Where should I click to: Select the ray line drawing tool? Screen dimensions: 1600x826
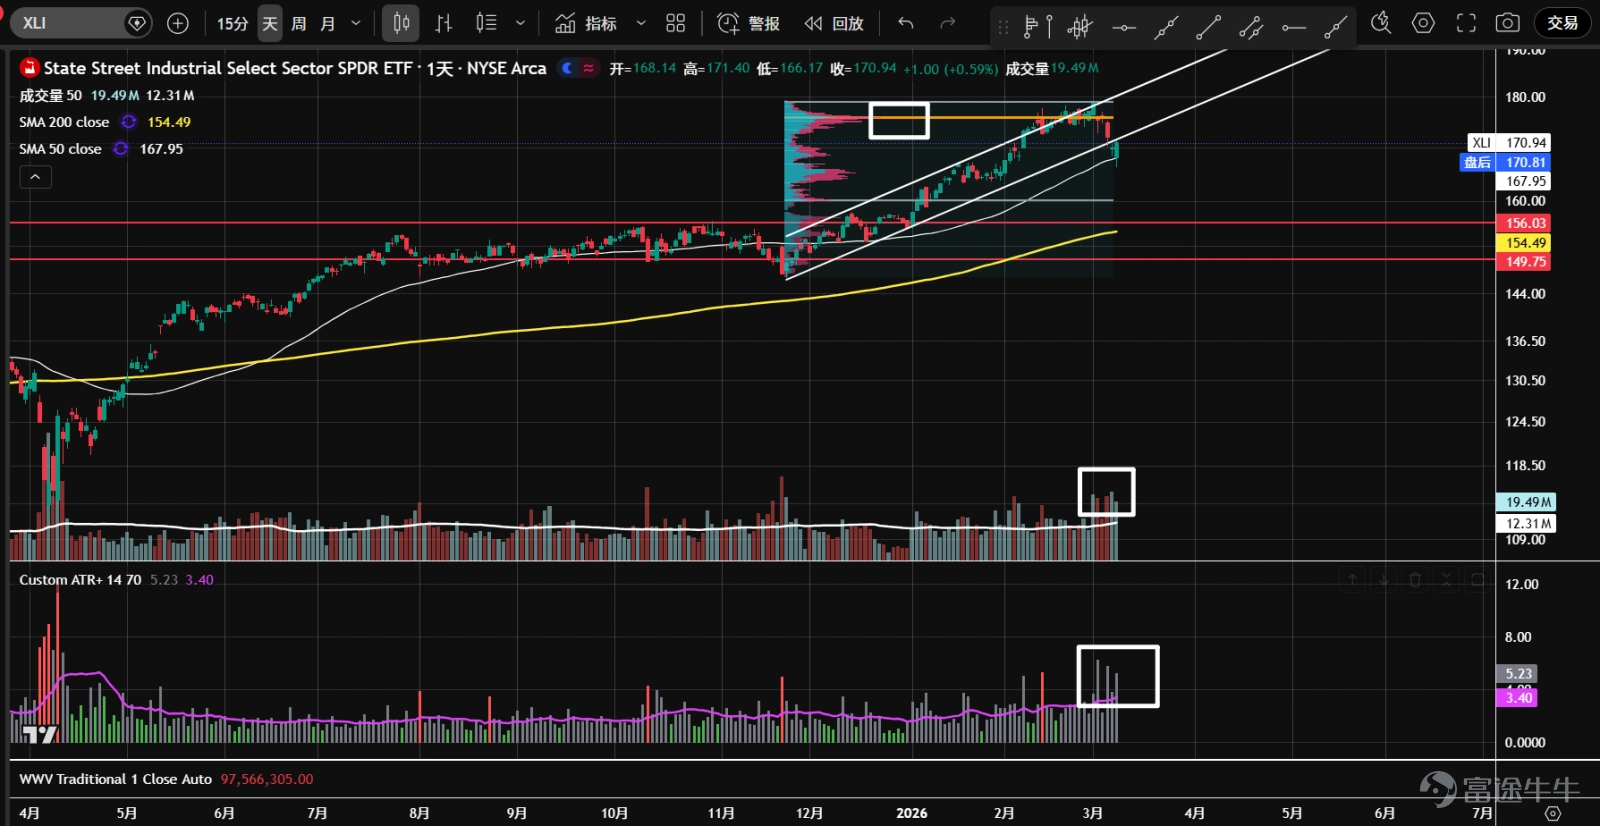(x=1336, y=27)
